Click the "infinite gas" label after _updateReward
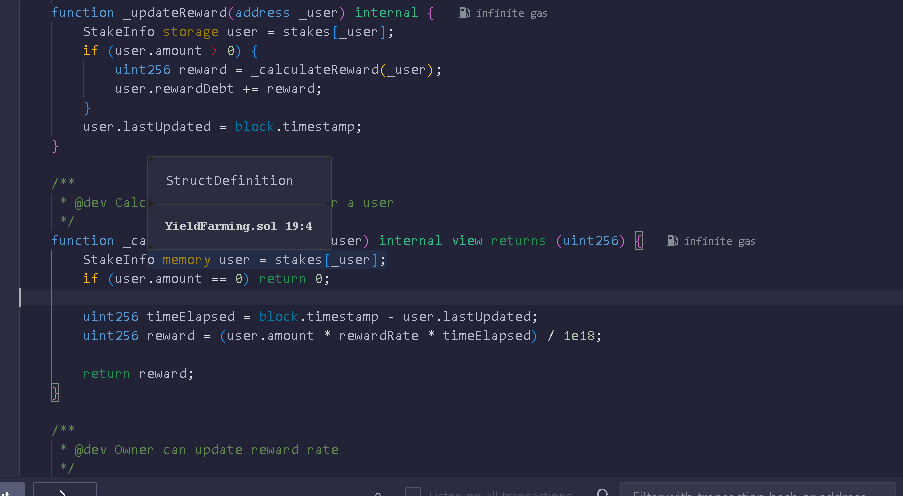 (x=511, y=13)
